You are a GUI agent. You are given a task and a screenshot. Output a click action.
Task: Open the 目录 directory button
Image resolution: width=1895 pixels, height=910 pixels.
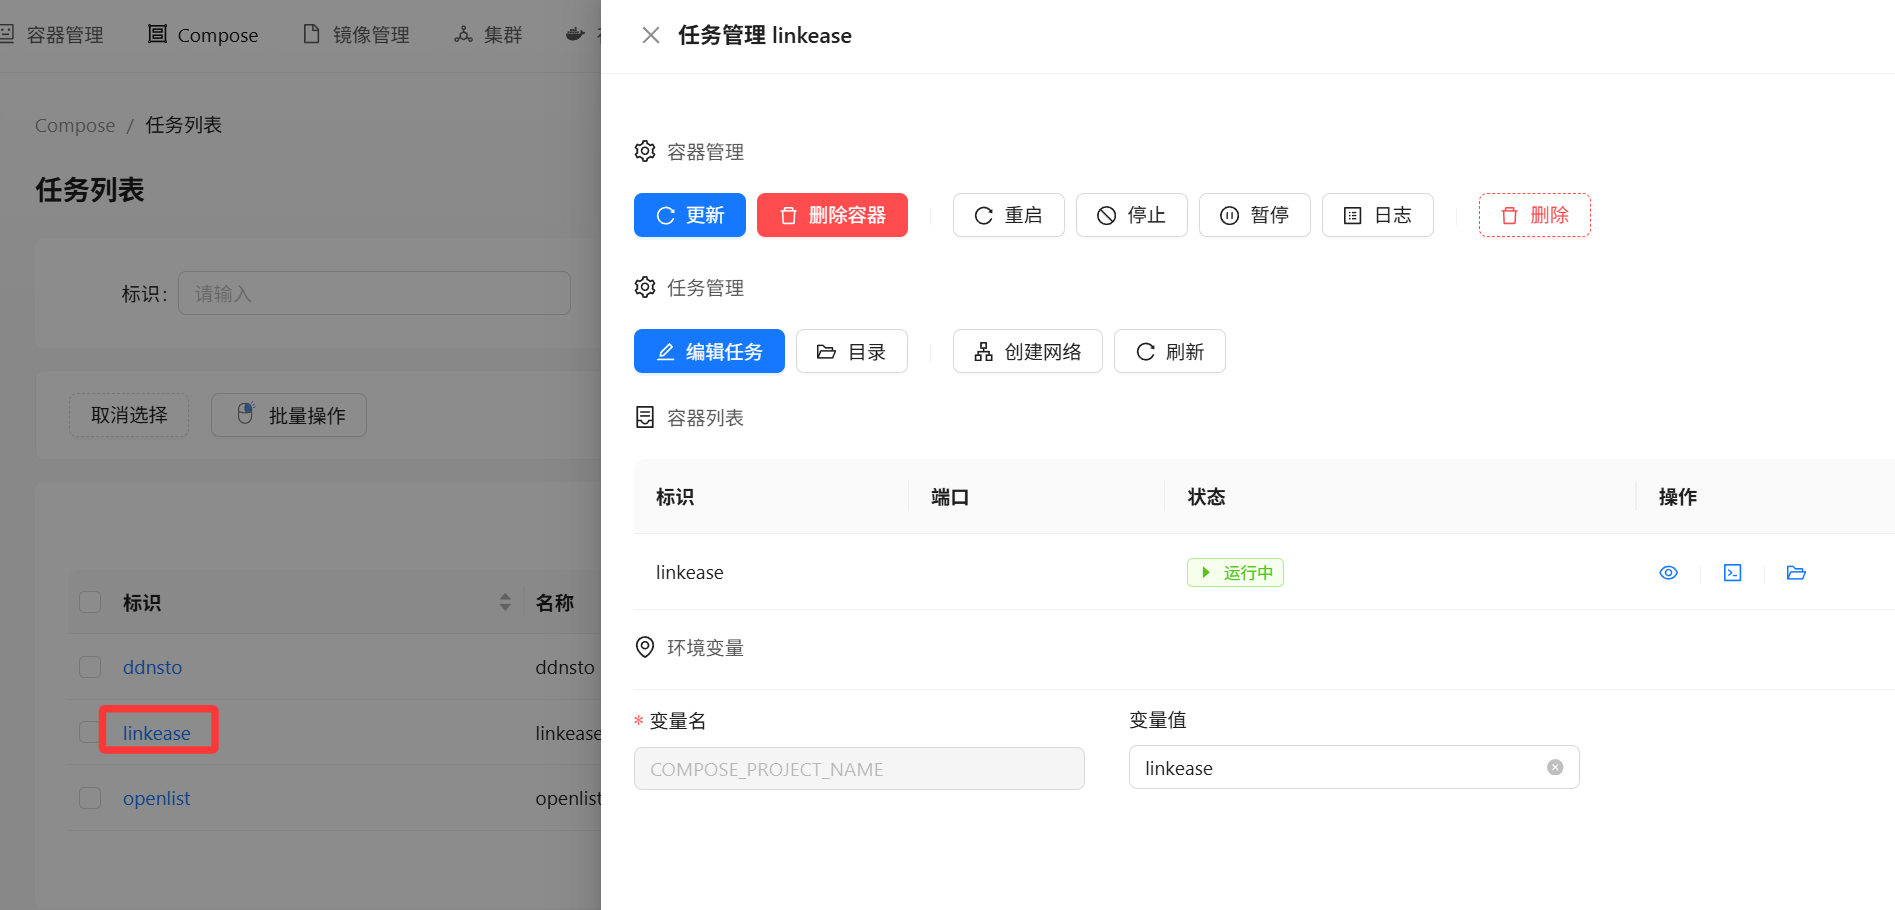[851, 351]
